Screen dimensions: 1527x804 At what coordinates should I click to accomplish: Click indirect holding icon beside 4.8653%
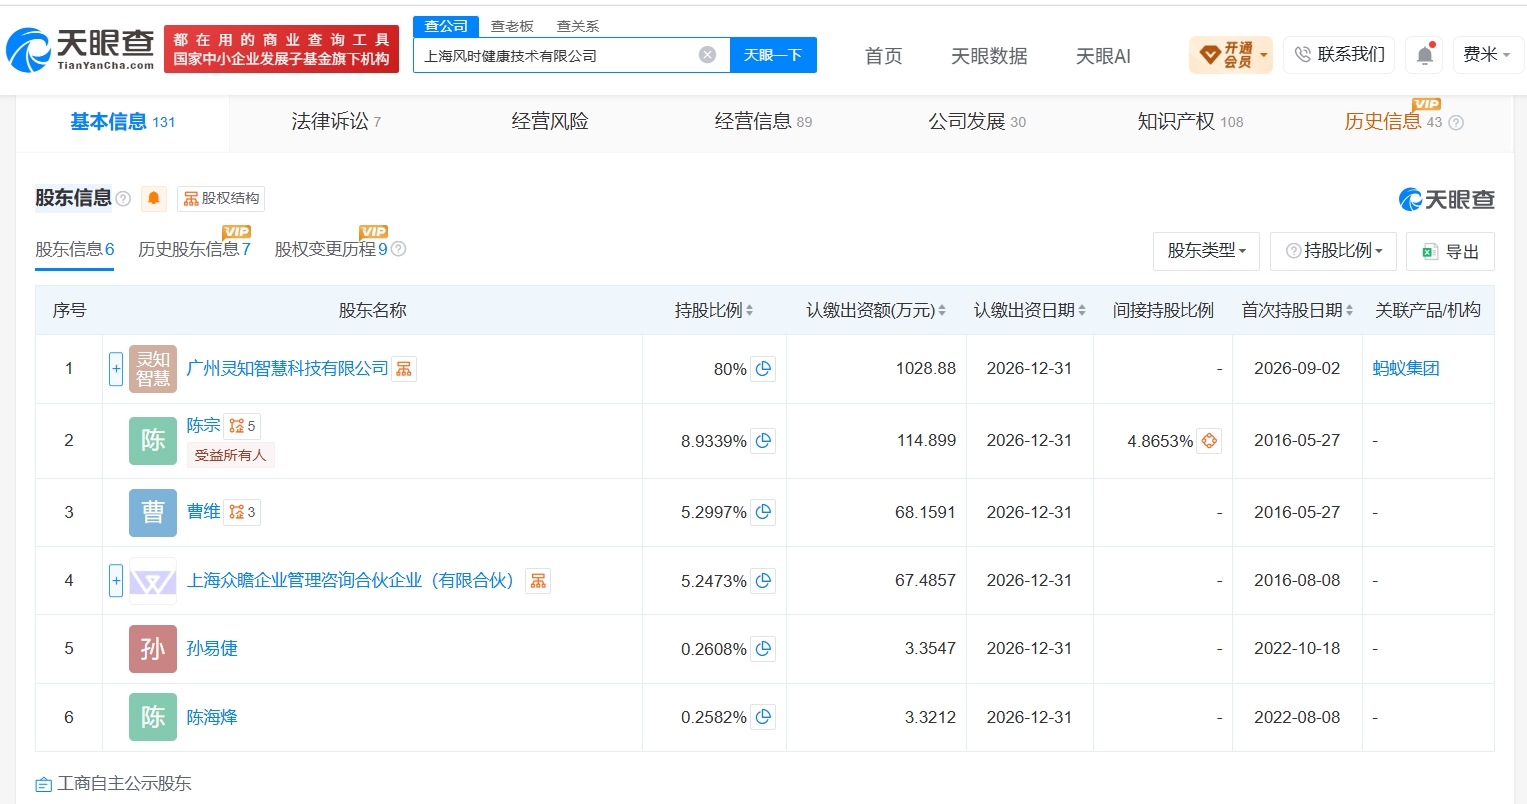pyautogui.click(x=1209, y=441)
